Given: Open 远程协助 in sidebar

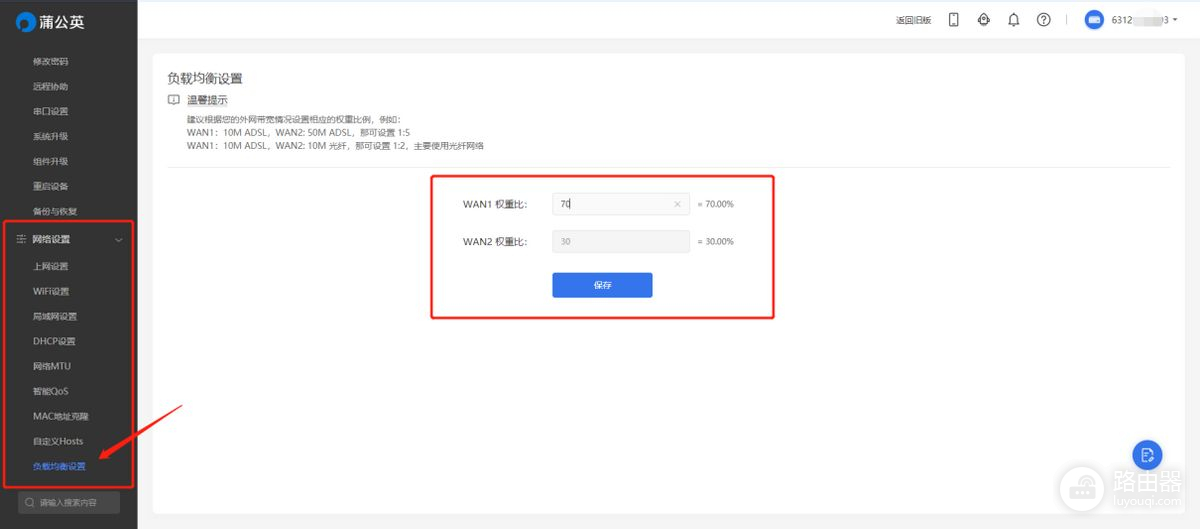Looking at the screenshot, I should (51, 86).
